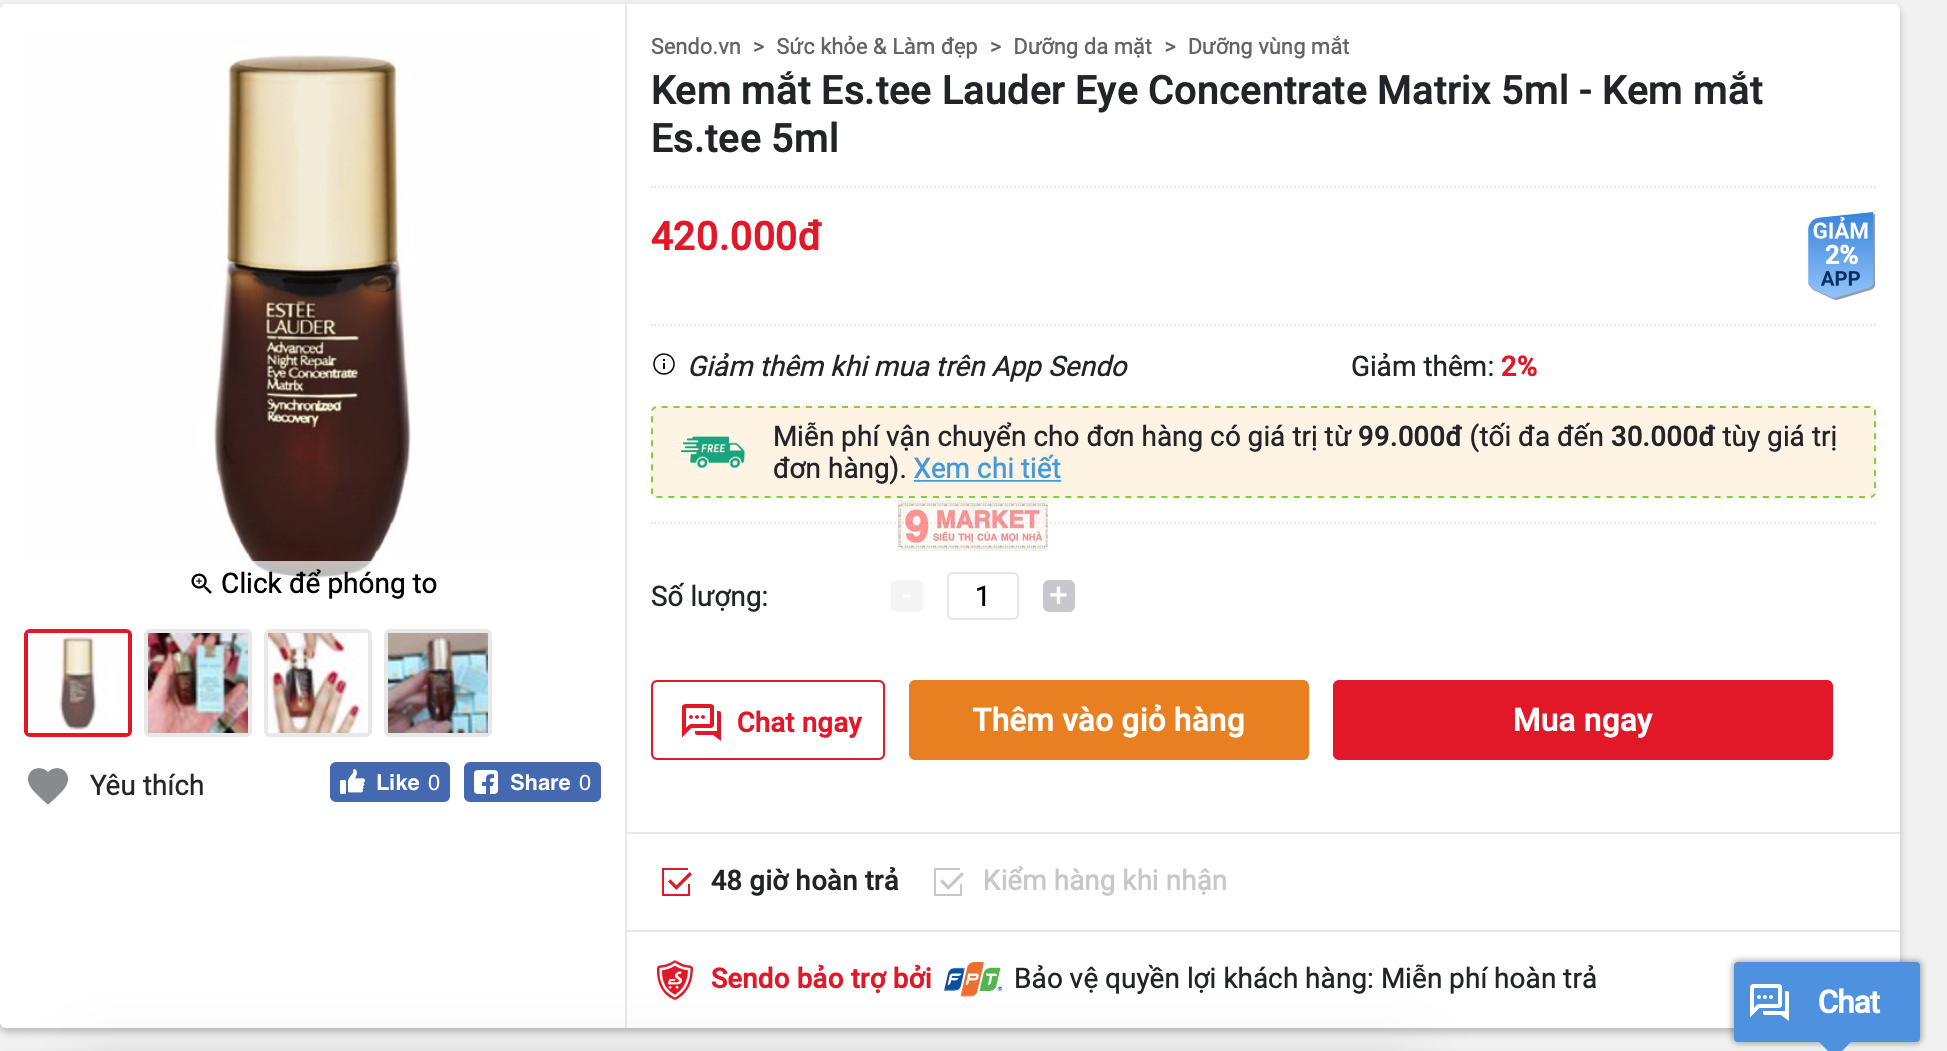Click the 9 Market shop logo
The height and width of the screenshot is (1051, 1947).
pyautogui.click(x=973, y=526)
